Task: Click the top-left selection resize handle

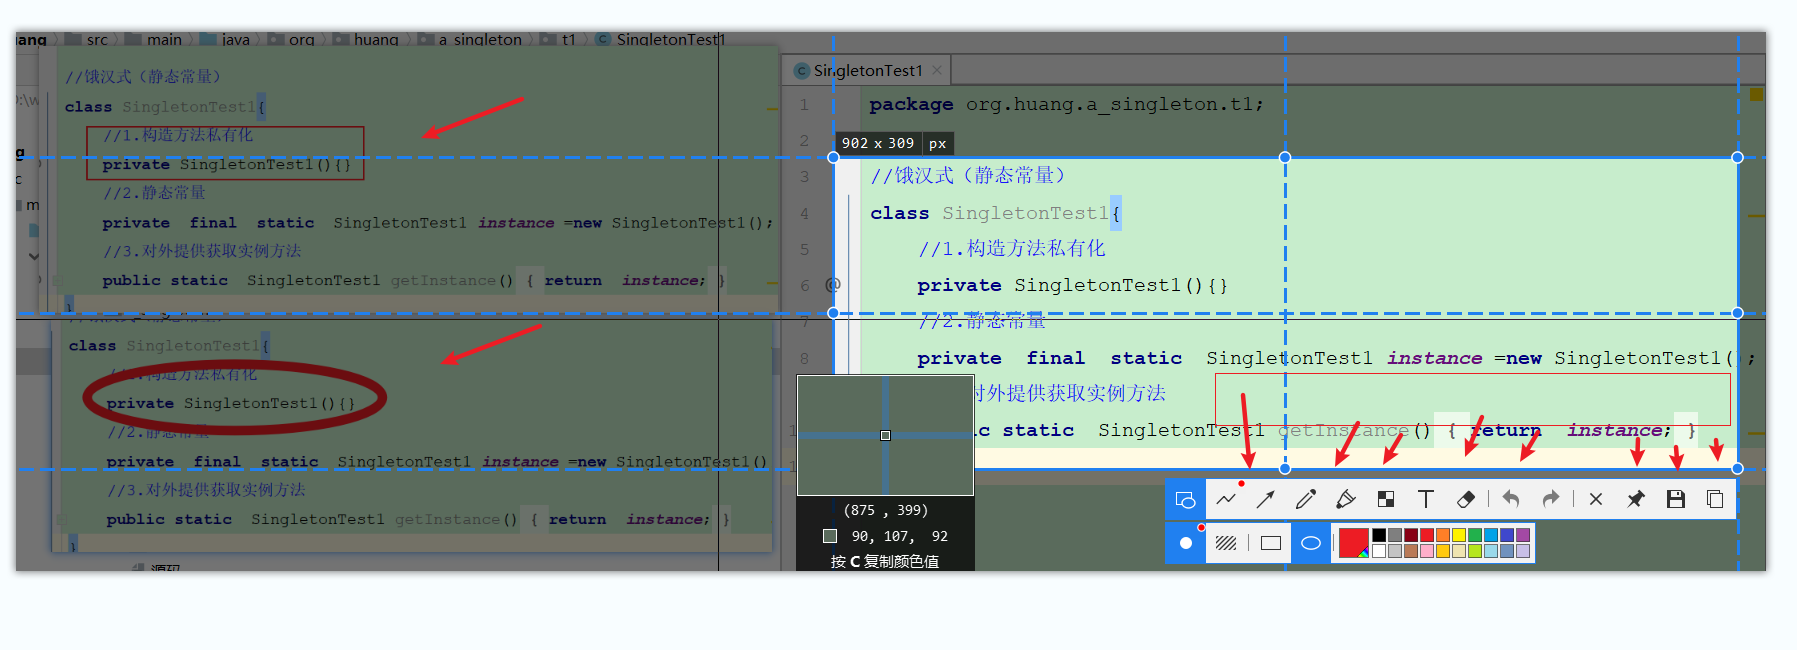Action: pyautogui.click(x=834, y=157)
